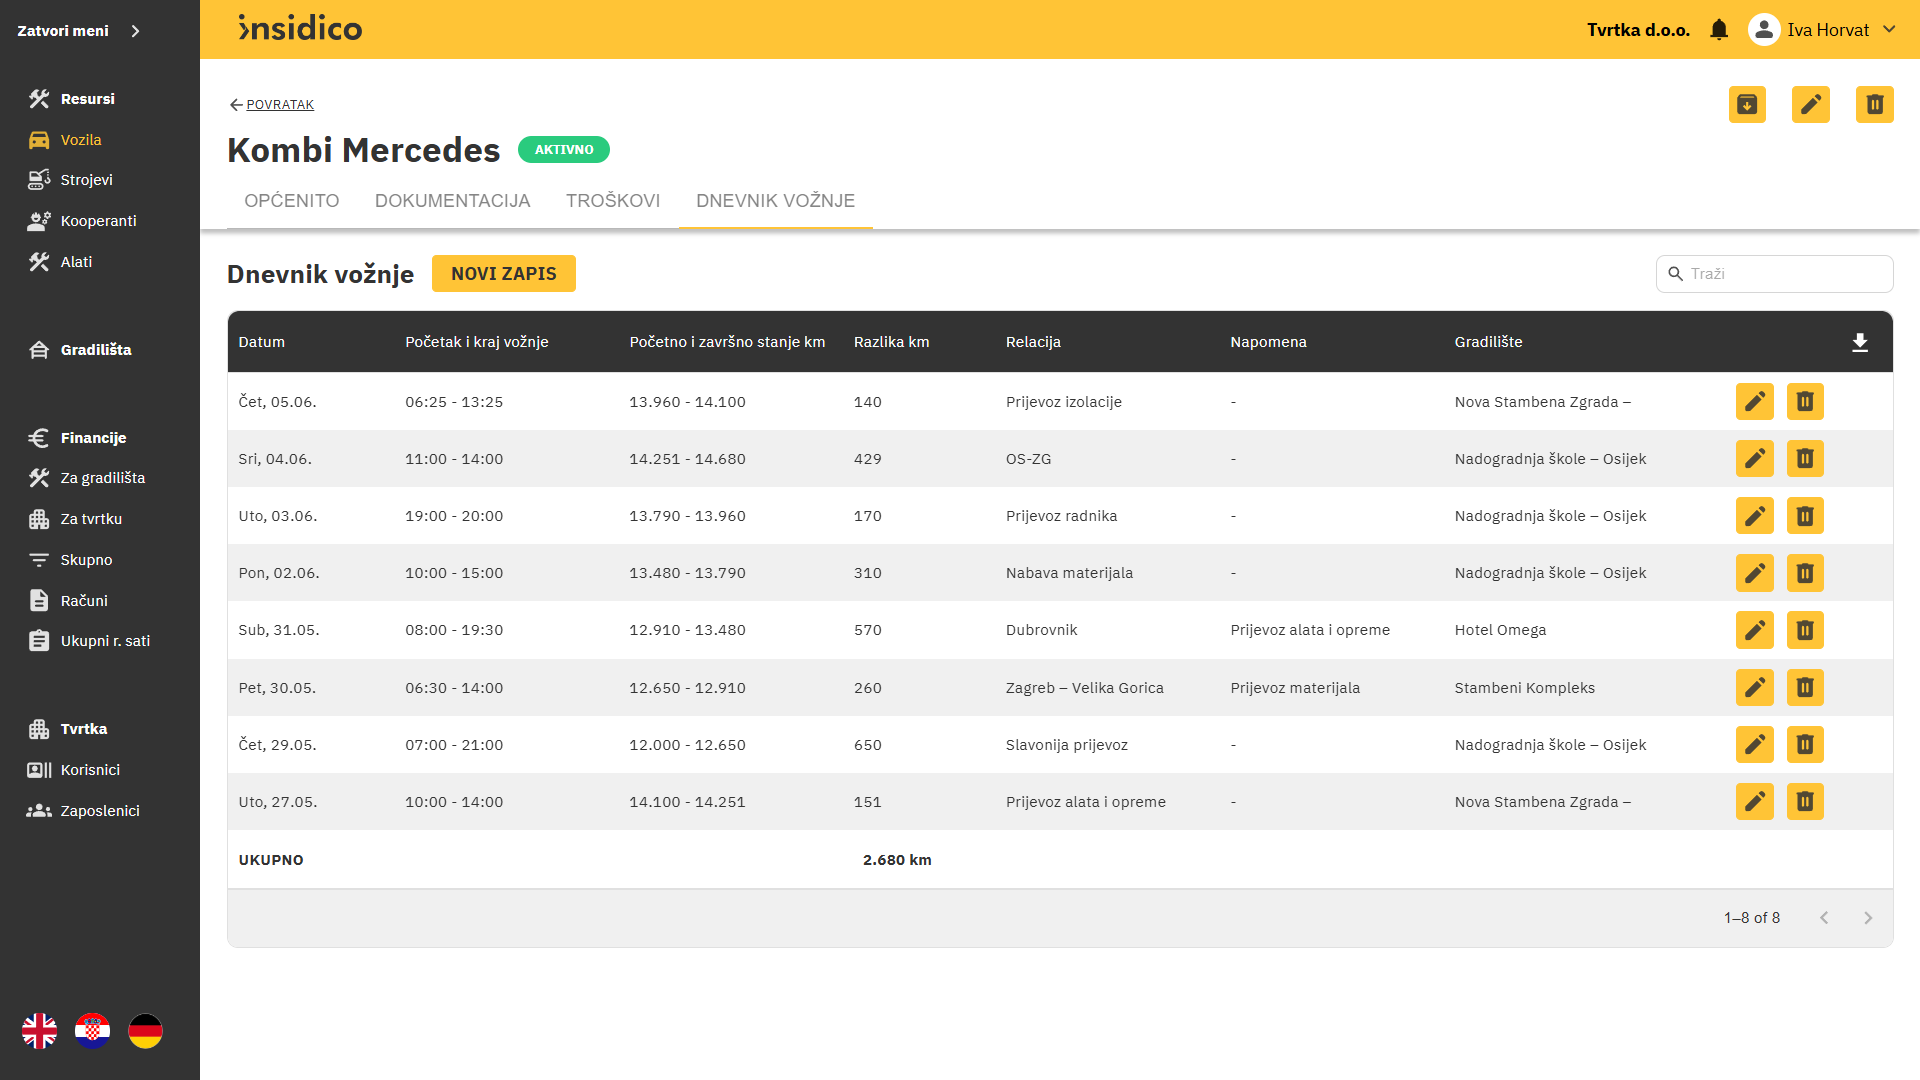Click the delete vehicle trash icon
The image size is (1920, 1080).
(x=1875, y=104)
